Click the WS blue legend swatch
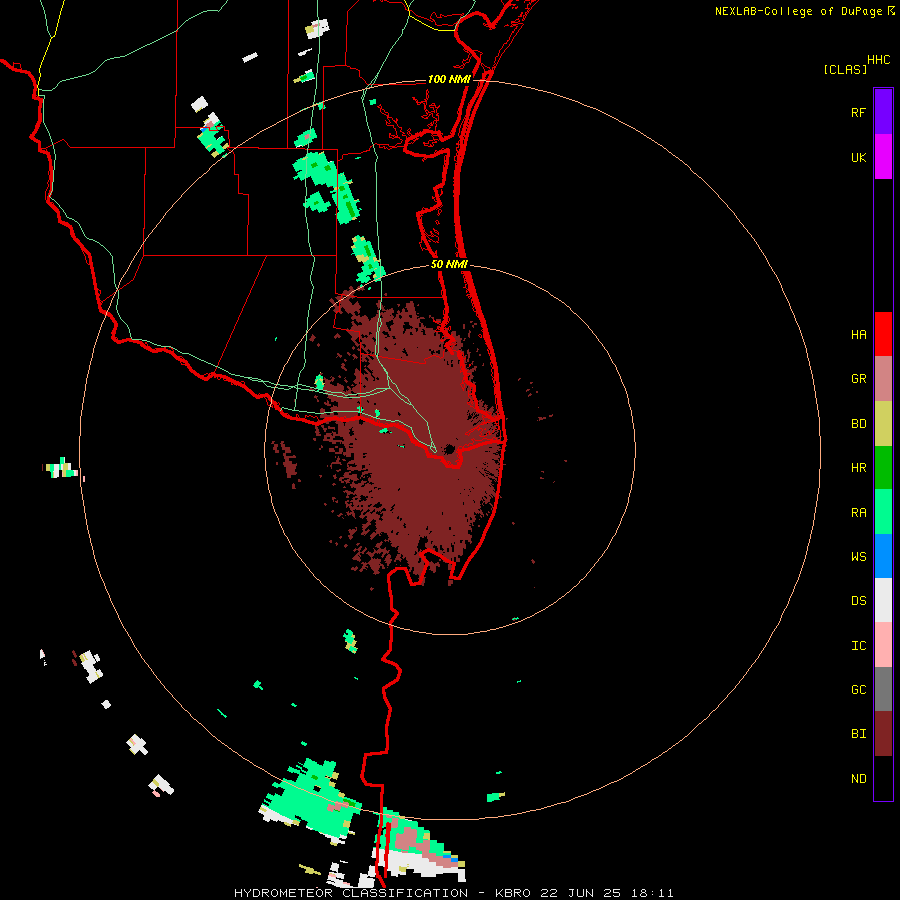Image resolution: width=900 pixels, height=900 pixels. [x=883, y=556]
